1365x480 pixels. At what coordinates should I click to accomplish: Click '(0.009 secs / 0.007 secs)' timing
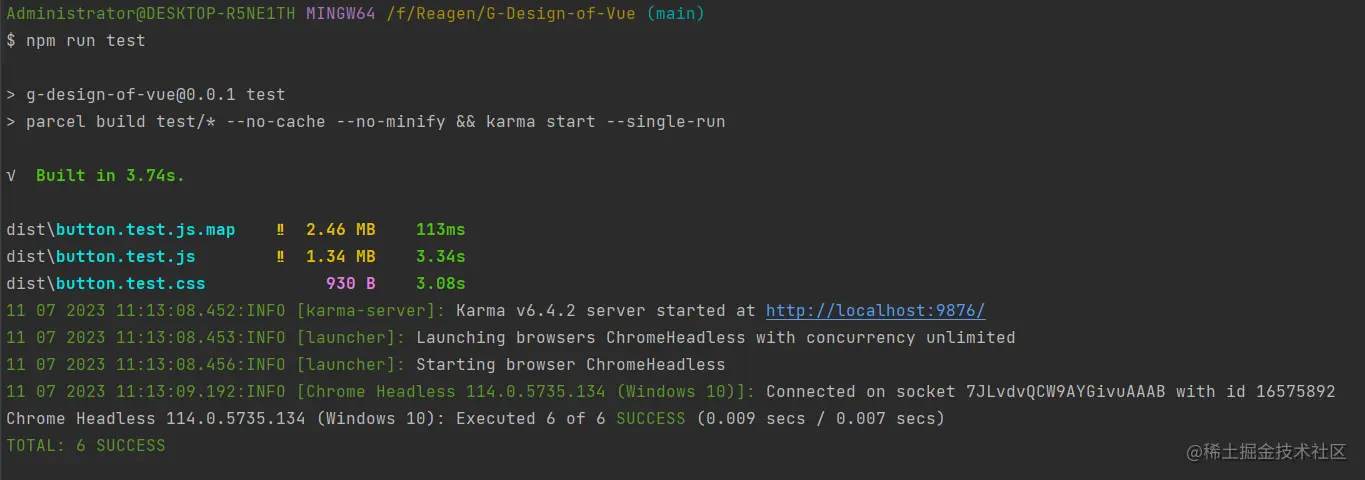click(821, 419)
